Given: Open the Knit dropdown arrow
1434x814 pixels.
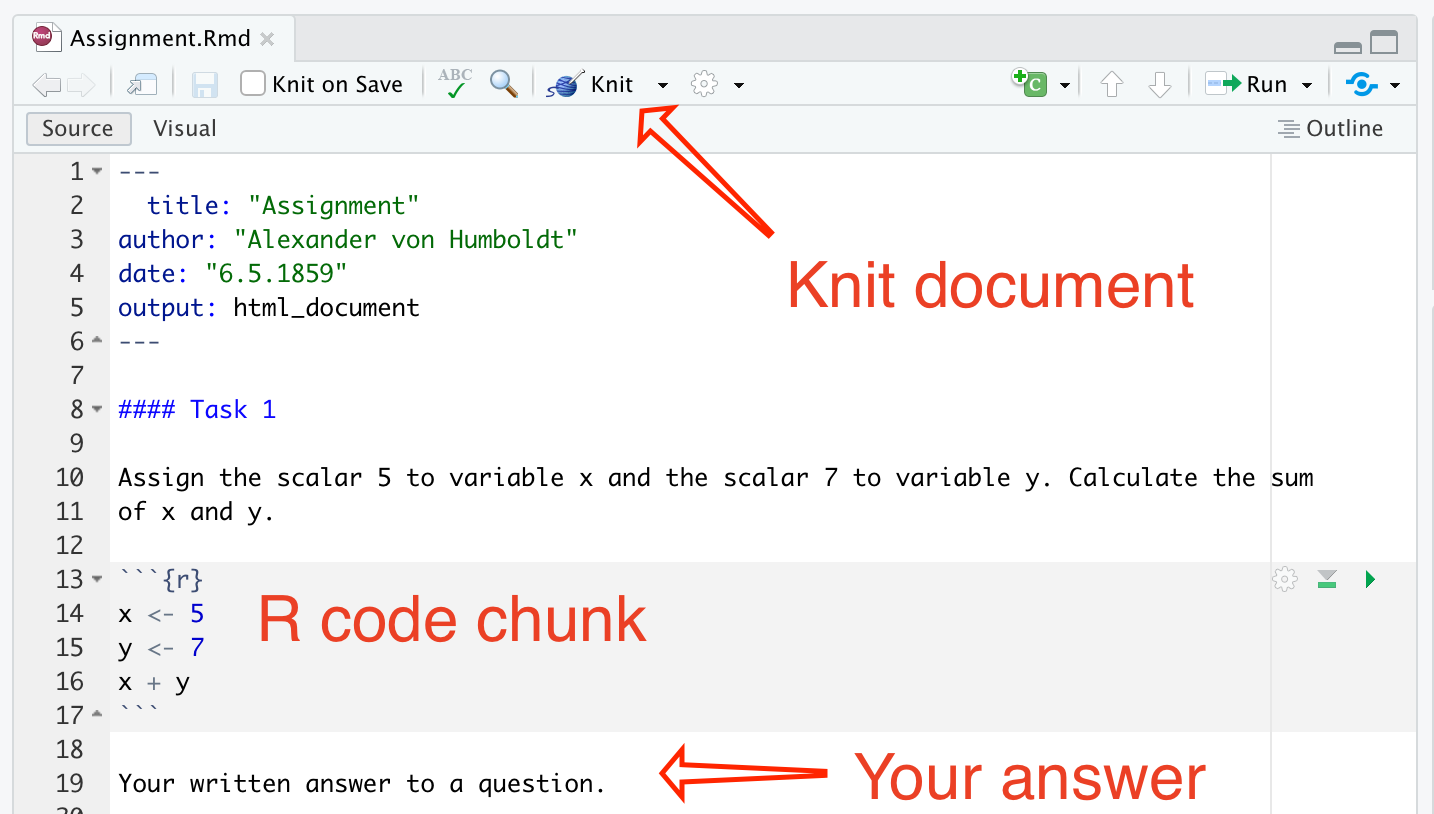Looking at the screenshot, I should coord(662,85).
